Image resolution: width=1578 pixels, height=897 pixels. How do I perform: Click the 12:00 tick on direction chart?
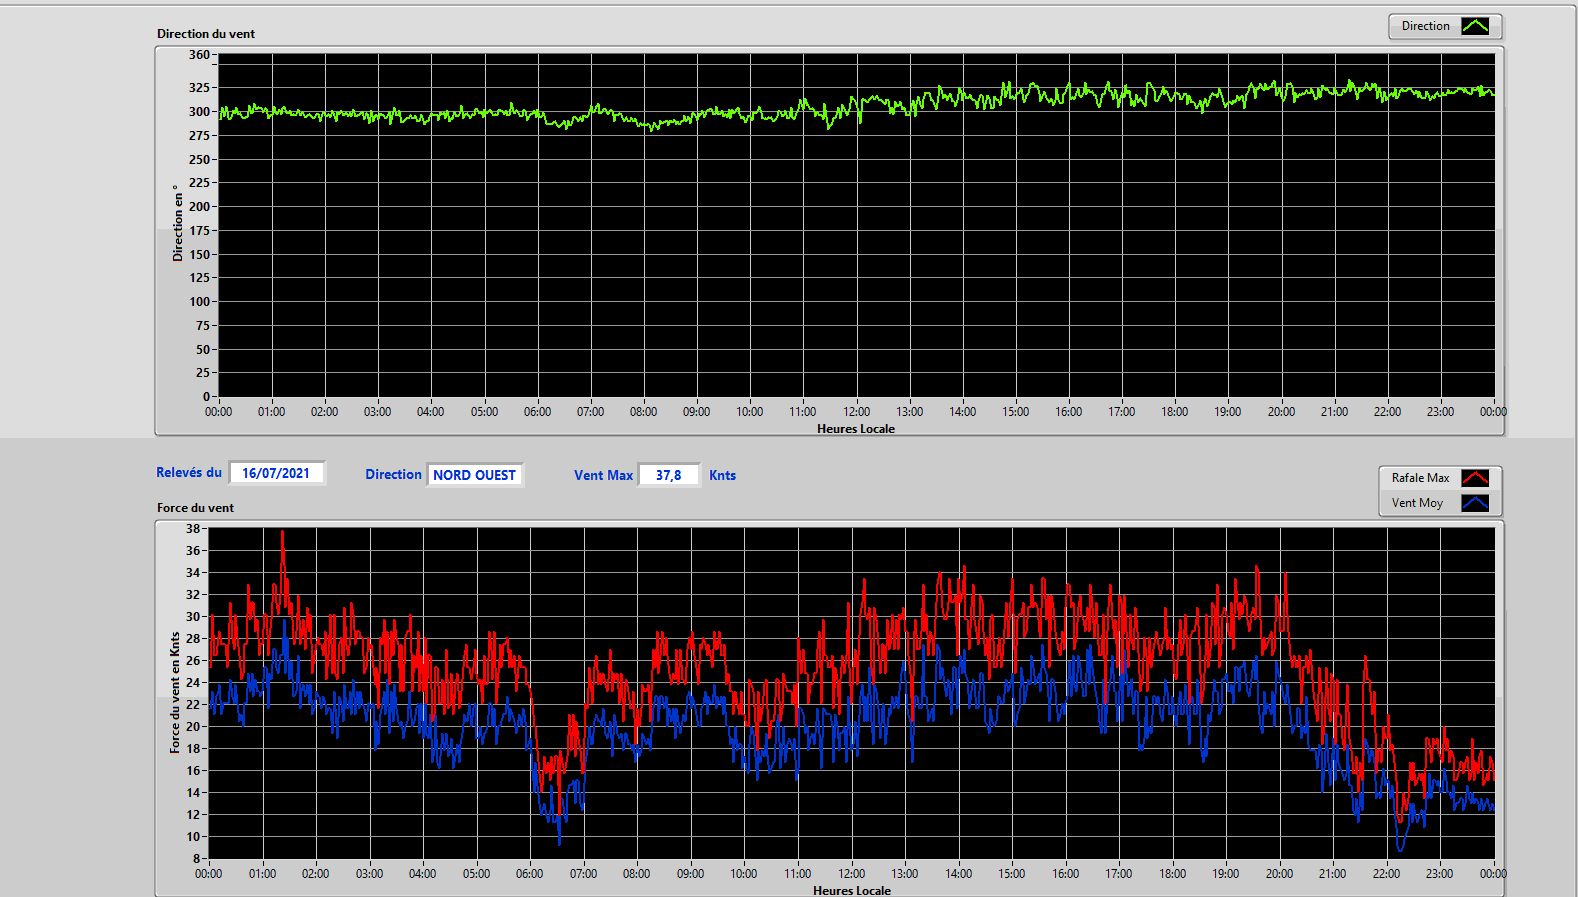(856, 412)
